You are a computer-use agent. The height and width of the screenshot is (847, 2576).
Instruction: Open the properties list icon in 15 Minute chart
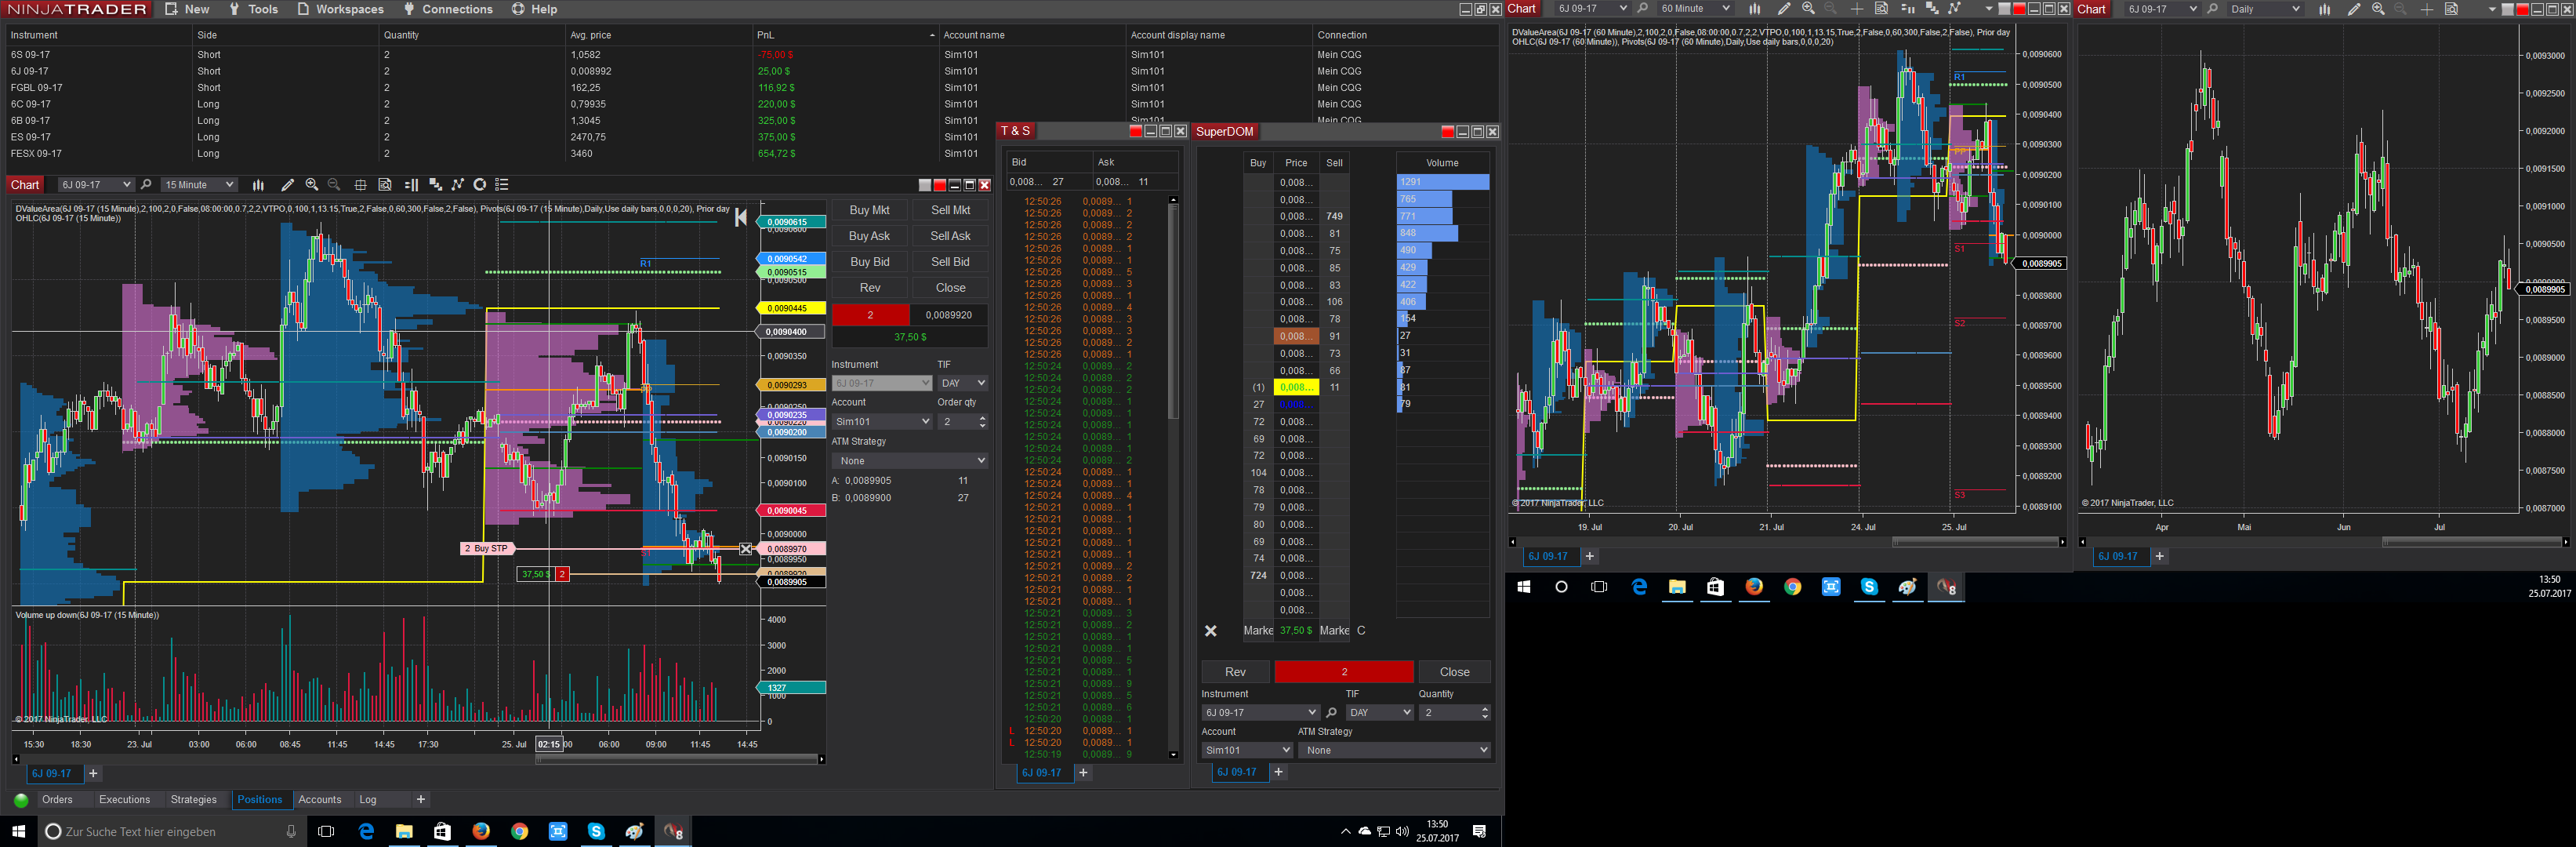coord(503,185)
